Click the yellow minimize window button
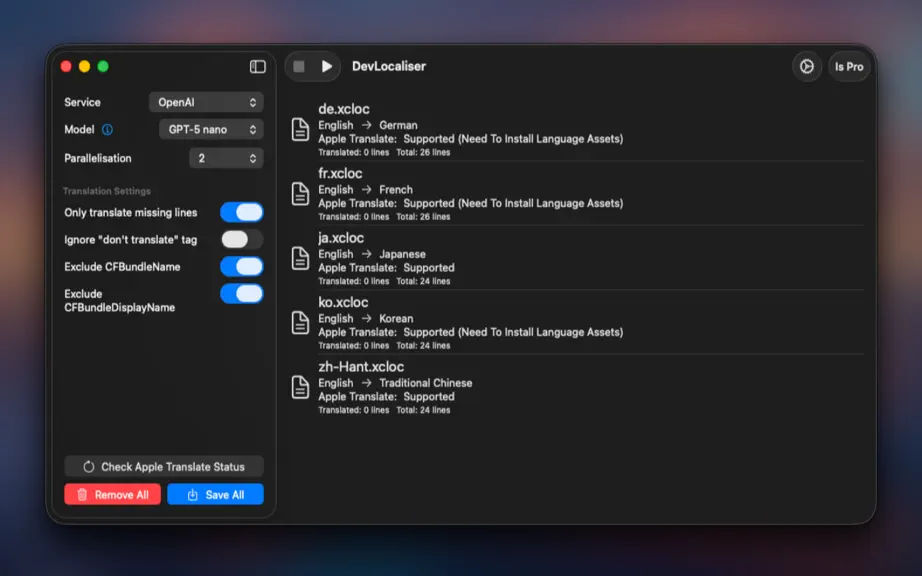922x576 pixels. coord(85,66)
